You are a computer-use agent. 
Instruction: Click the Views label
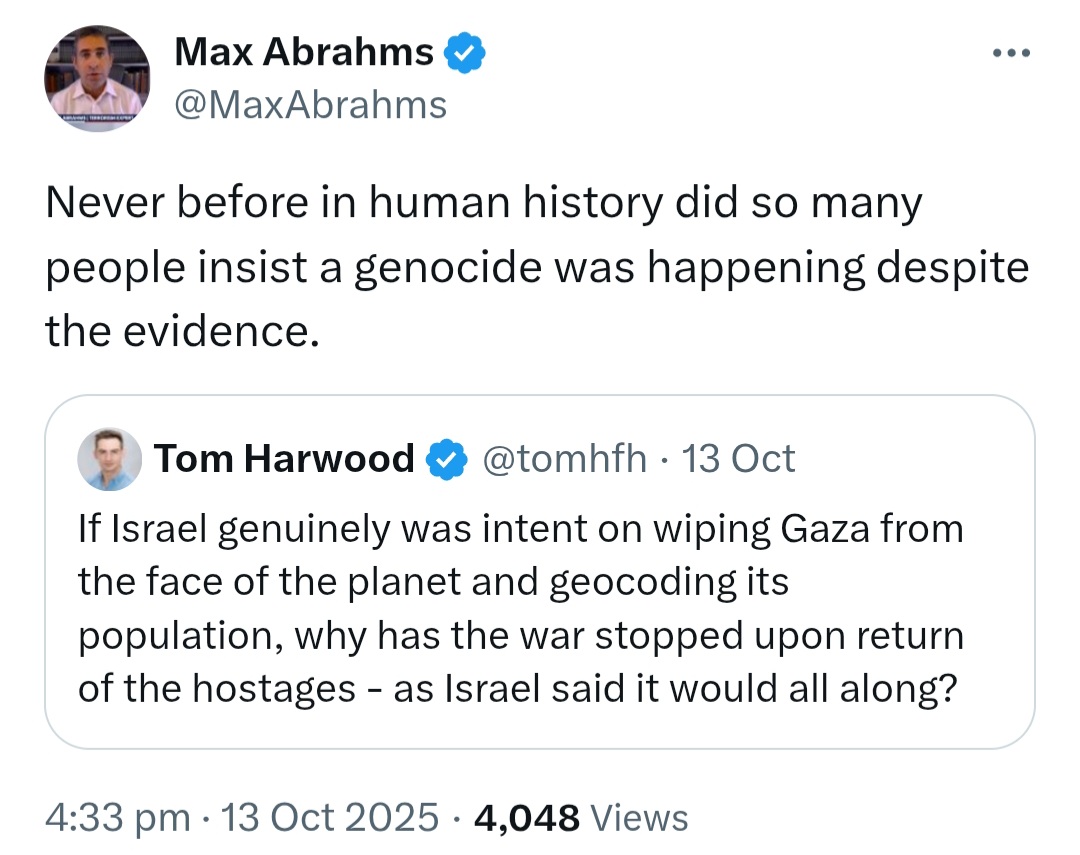[x=639, y=818]
